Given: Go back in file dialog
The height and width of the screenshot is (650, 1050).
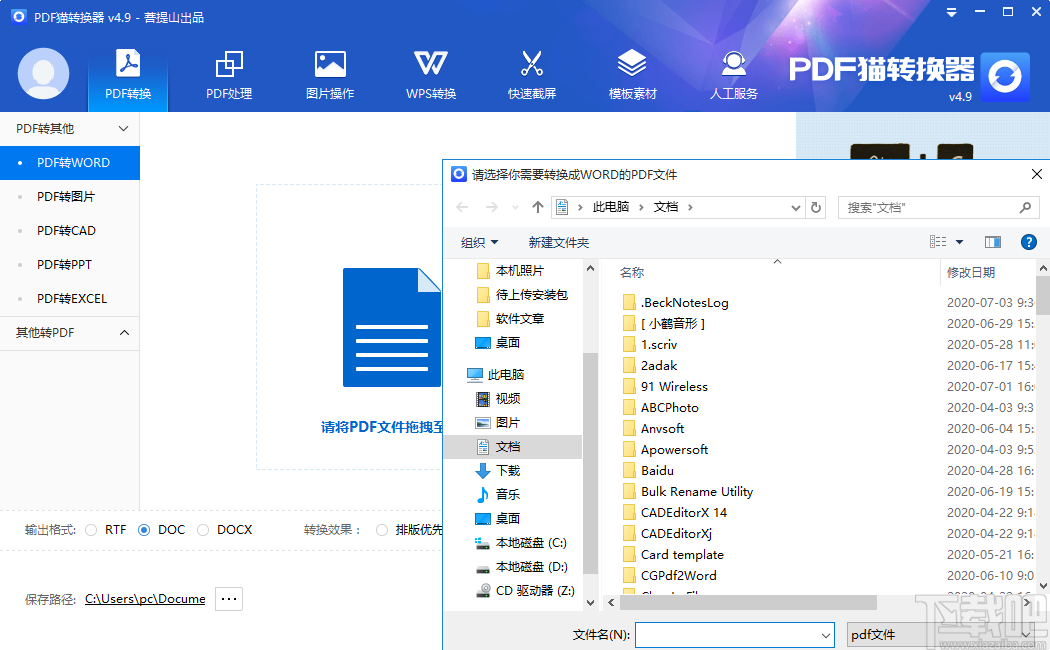Looking at the screenshot, I should (462, 208).
